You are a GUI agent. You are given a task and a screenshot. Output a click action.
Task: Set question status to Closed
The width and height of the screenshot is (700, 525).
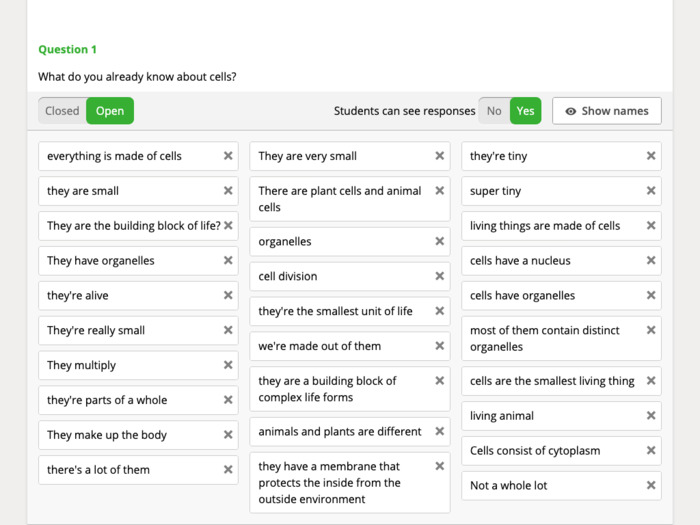62,111
